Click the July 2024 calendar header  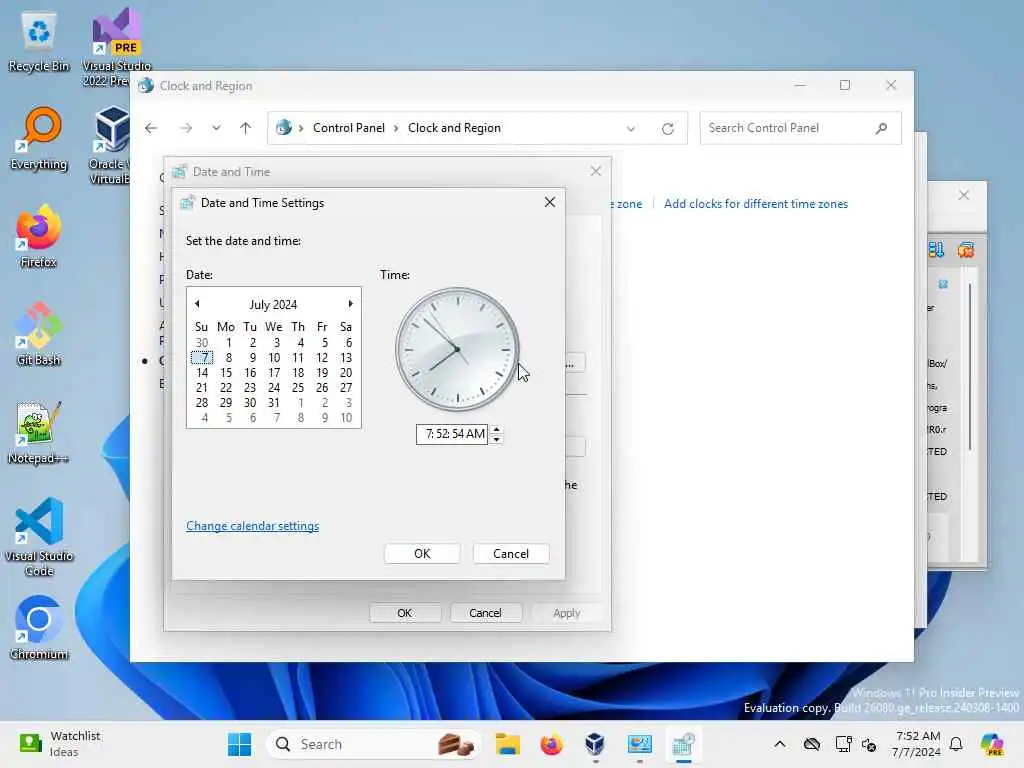pos(273,304)
